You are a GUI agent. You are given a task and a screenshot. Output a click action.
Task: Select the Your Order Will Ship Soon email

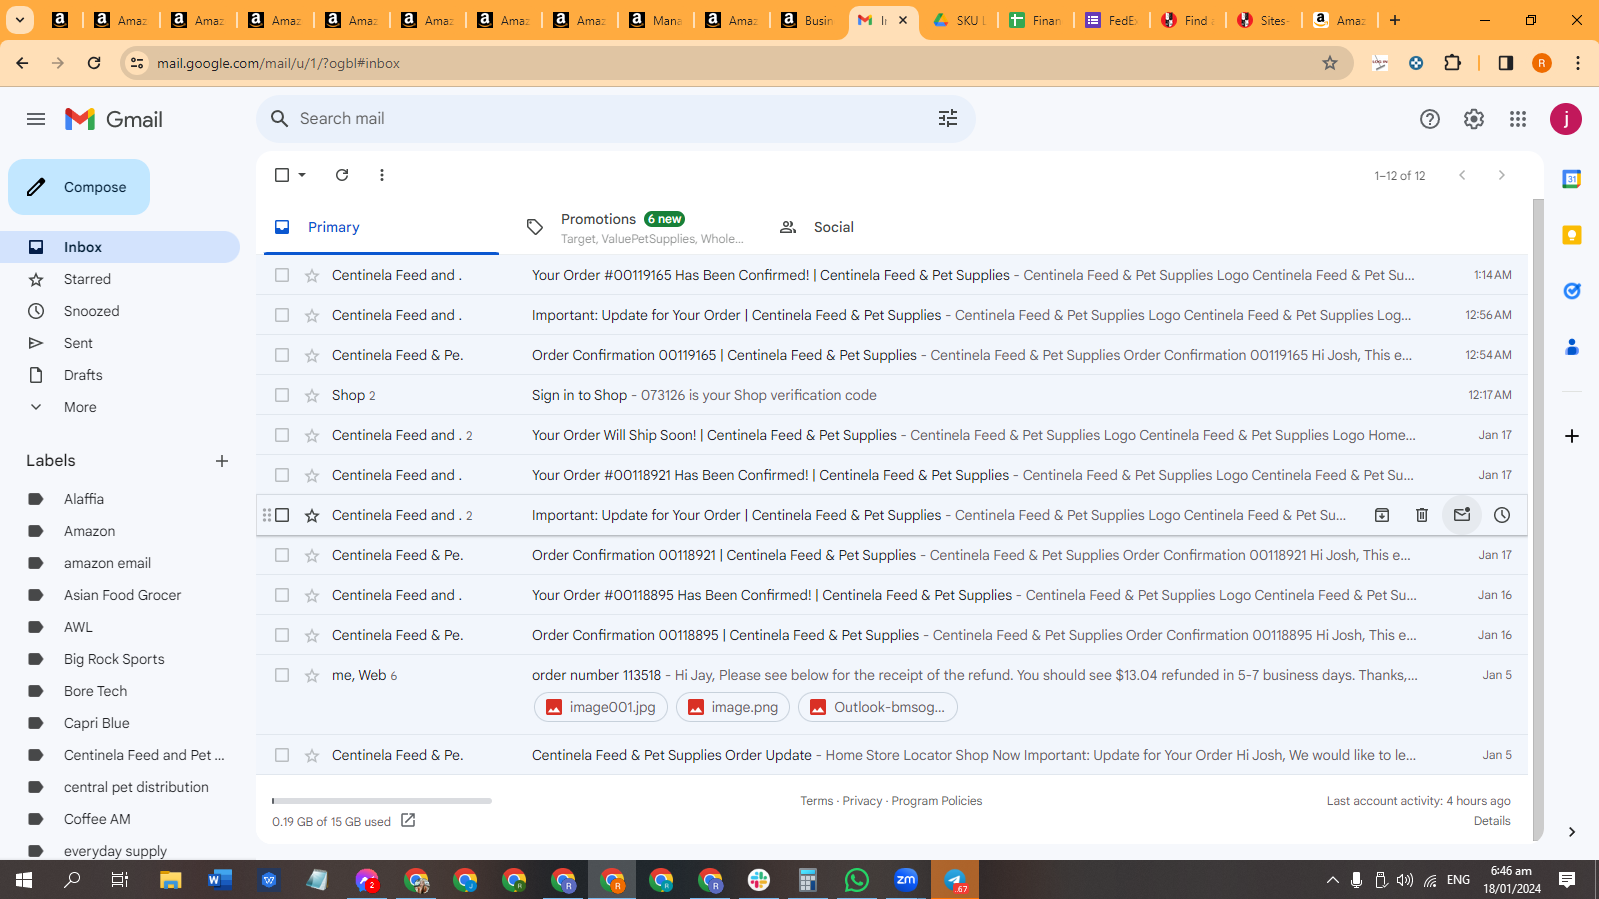point(282,435)
